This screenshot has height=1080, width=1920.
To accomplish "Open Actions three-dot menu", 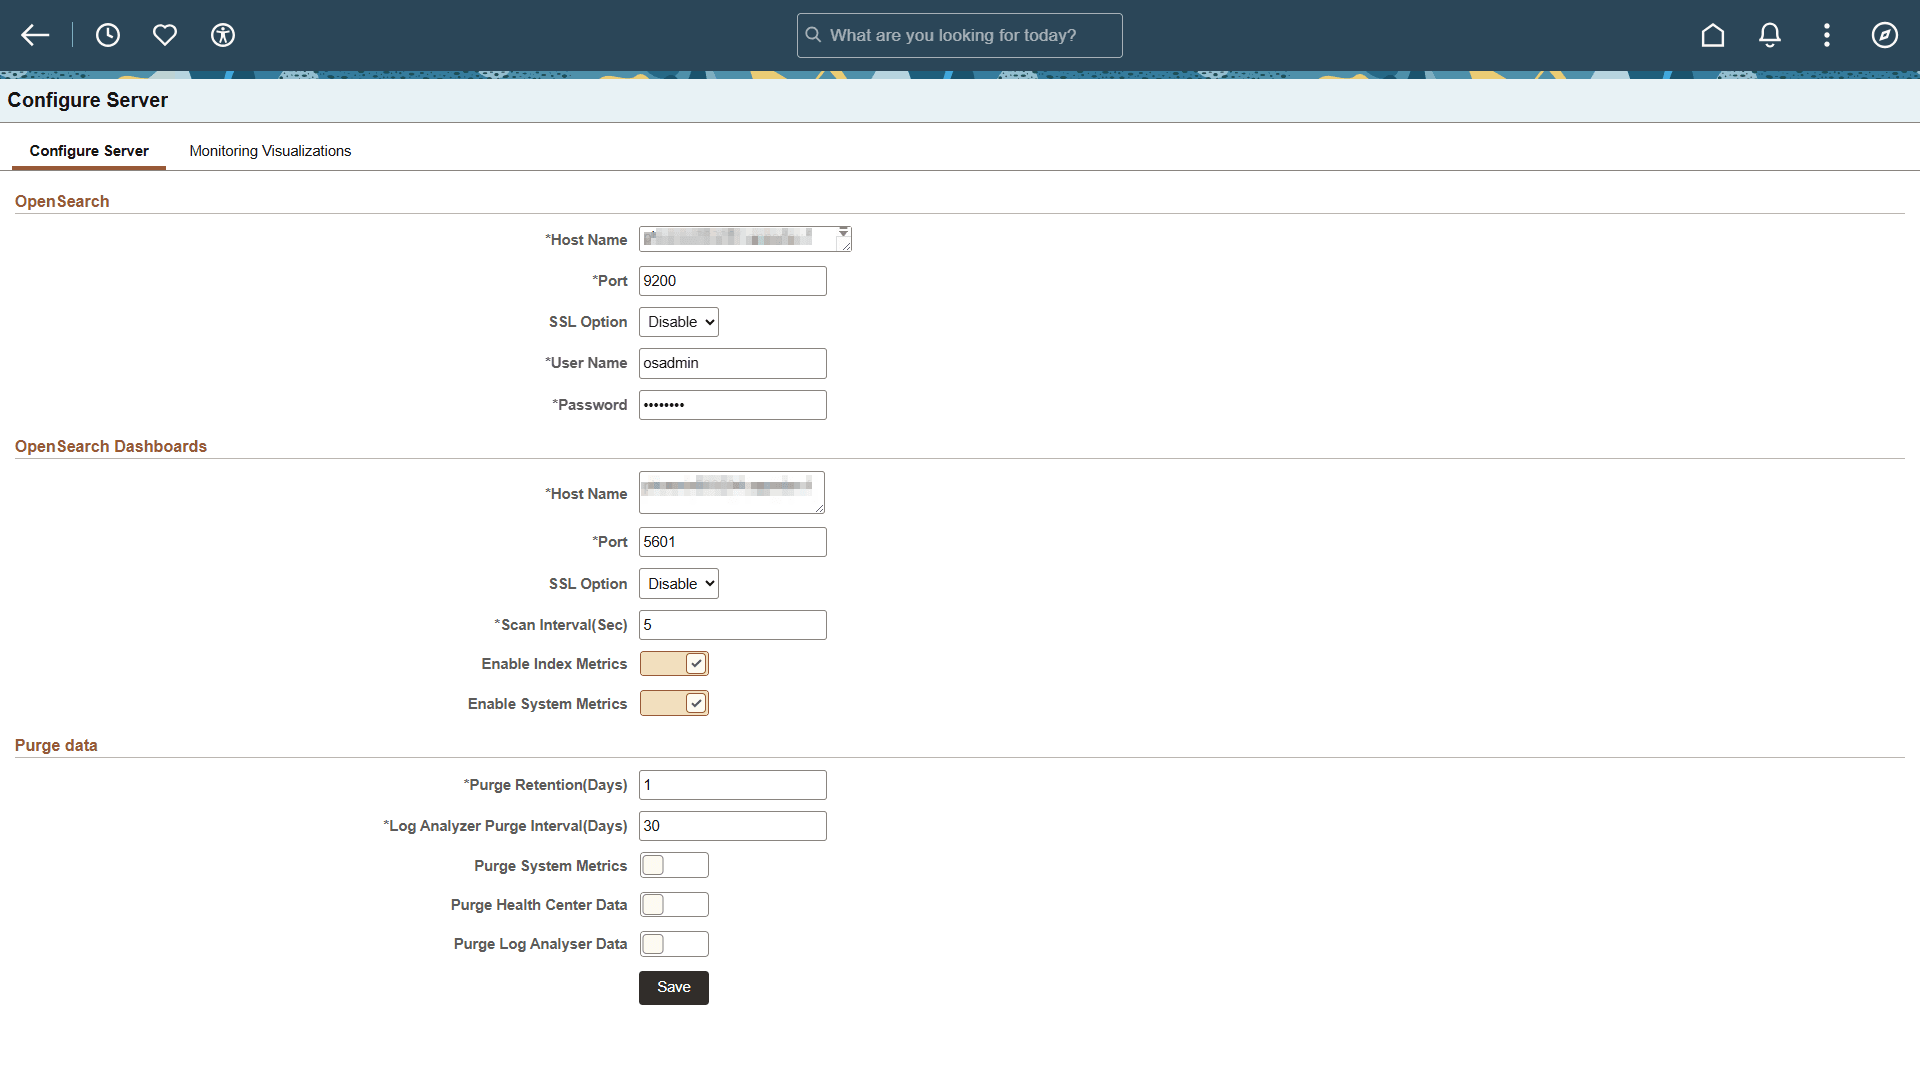I will (1827, 36).
